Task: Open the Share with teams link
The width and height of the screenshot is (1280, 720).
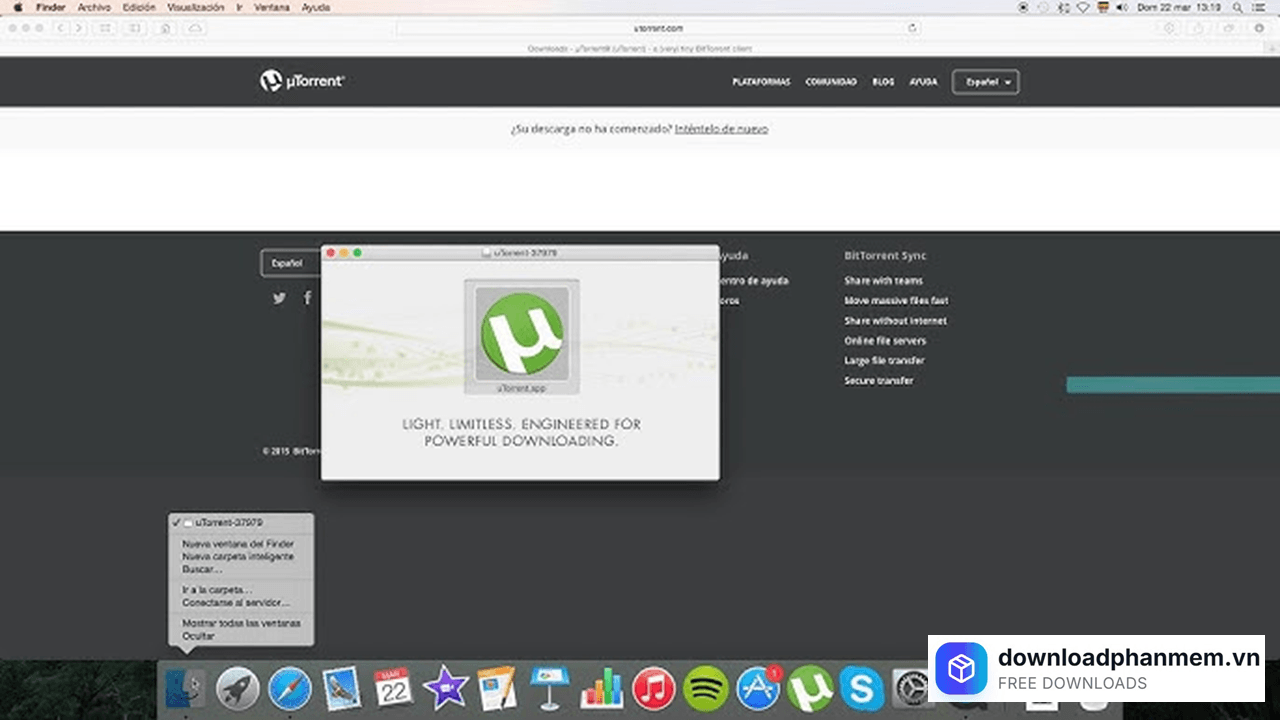Action: (x=883, y=281)
